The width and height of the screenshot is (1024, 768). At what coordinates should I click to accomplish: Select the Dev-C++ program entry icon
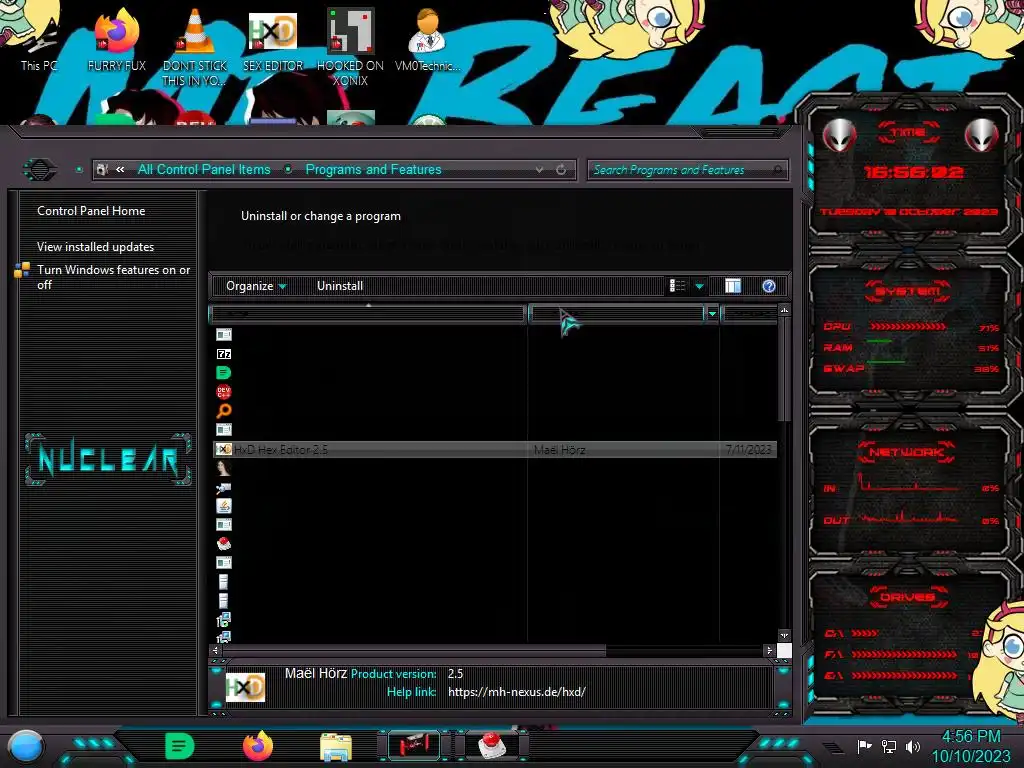pos(223,392)
